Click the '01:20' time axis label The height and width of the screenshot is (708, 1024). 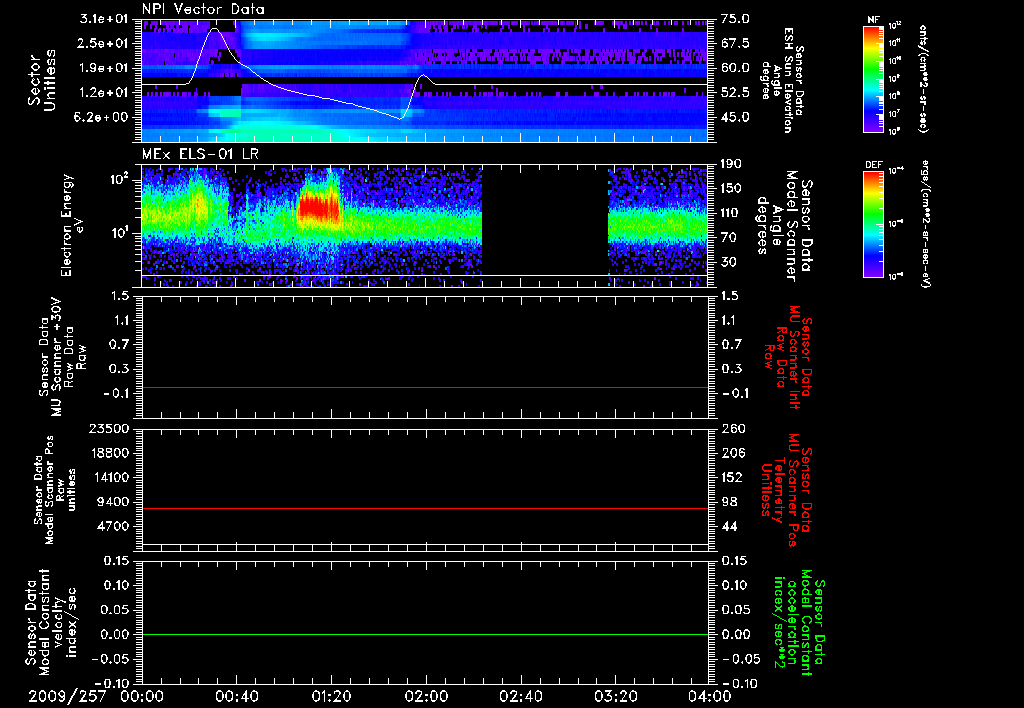pyautogui.click(x=331, y=696)
